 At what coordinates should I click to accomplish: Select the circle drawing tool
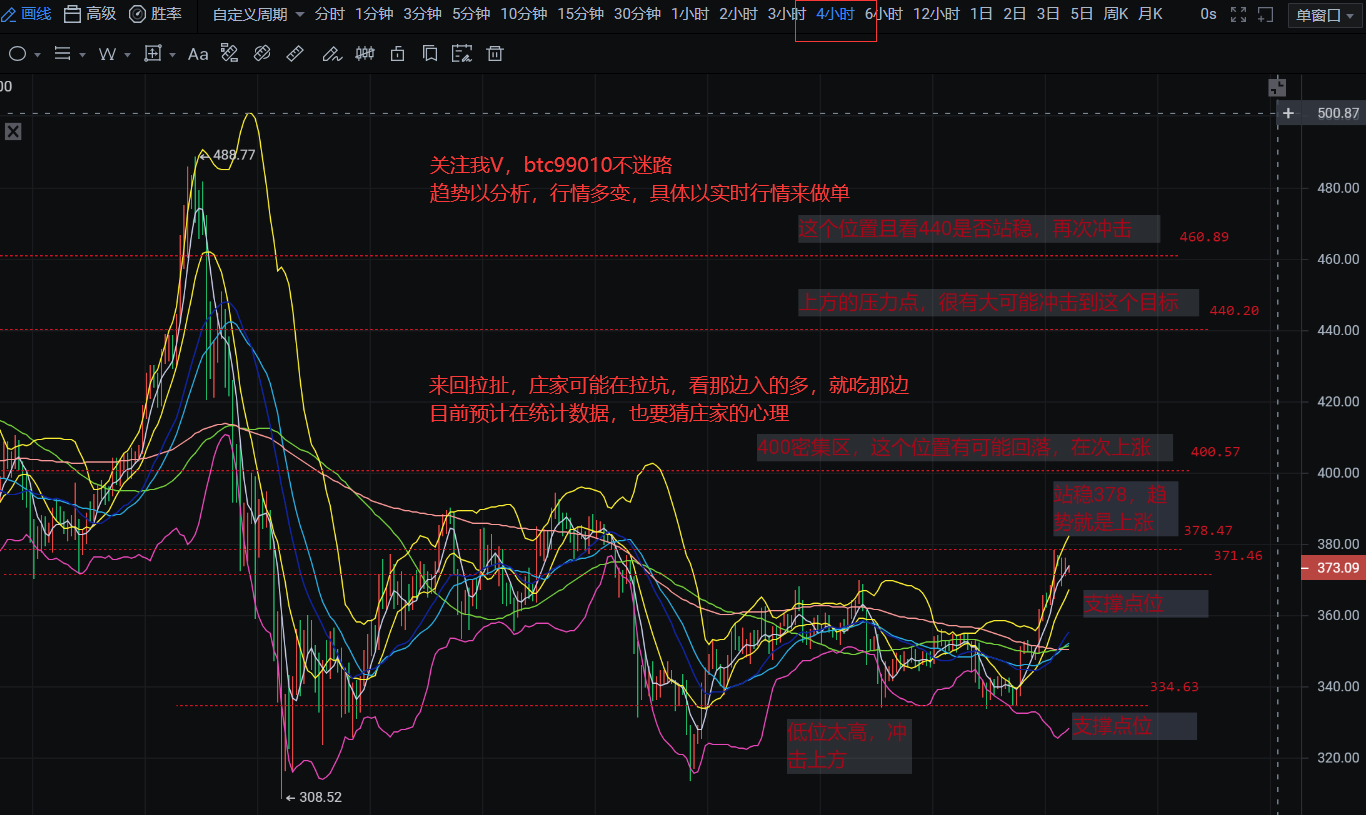17,53
